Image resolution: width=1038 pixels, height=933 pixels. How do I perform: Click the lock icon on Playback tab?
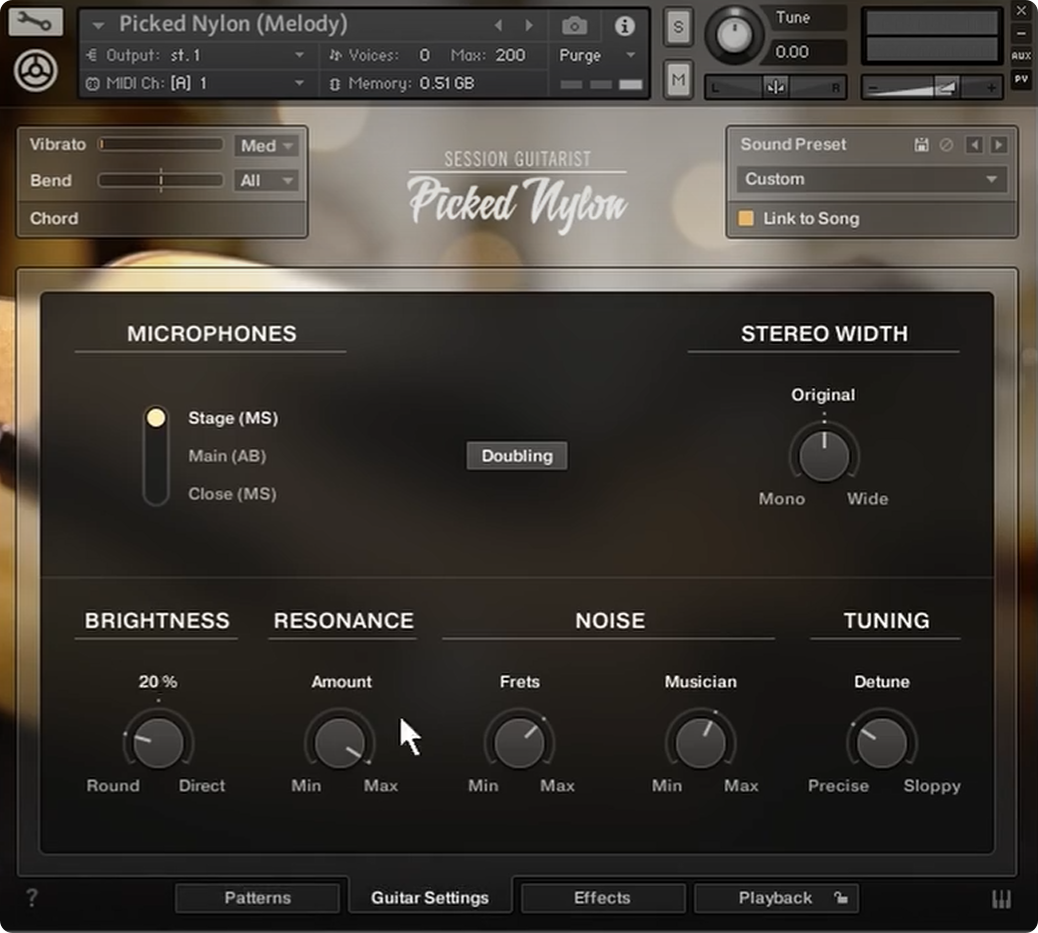point(840,898)
